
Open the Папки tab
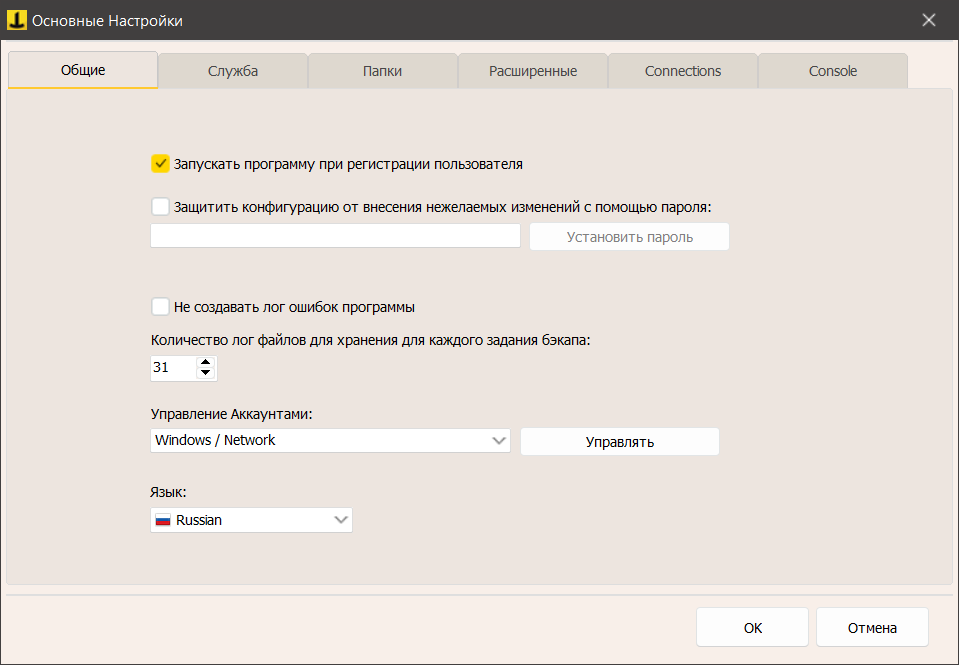[x=383, y=71]
